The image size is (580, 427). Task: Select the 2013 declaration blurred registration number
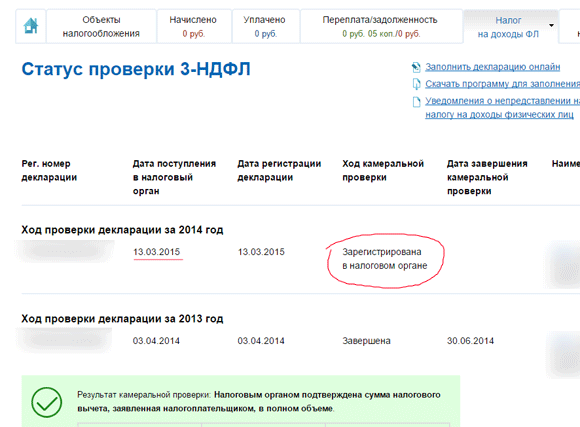(65, 340)
